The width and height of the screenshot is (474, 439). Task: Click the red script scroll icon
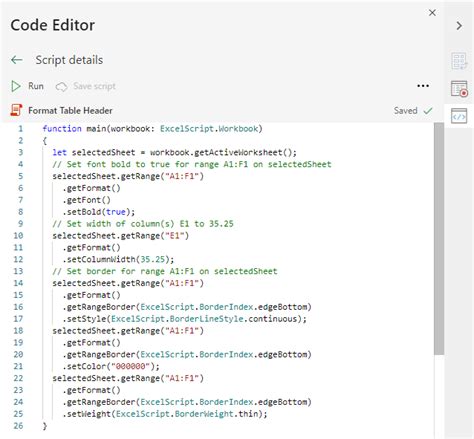coord(16,110)
